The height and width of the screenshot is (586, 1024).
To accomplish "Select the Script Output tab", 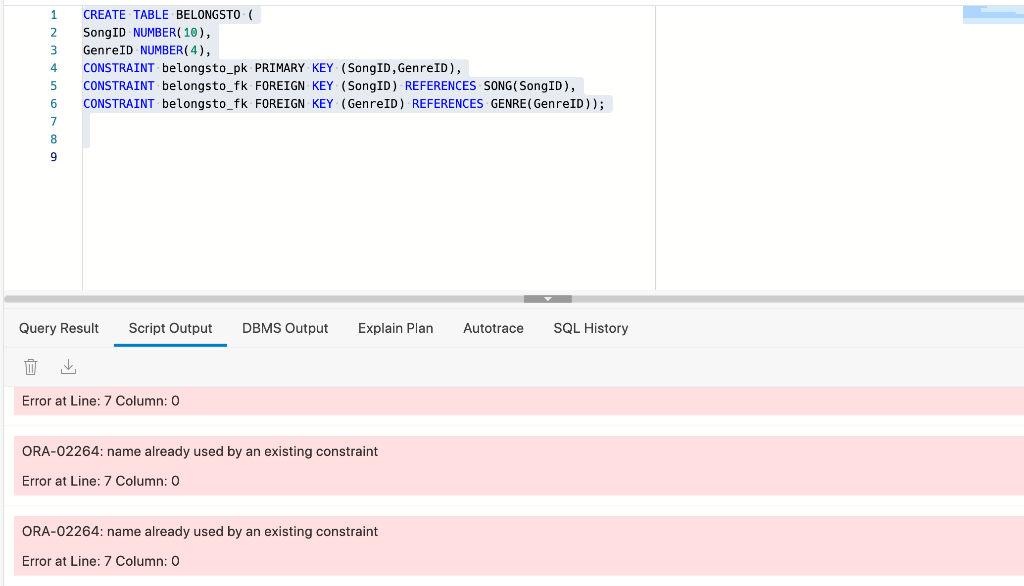I will click(170, 328).
